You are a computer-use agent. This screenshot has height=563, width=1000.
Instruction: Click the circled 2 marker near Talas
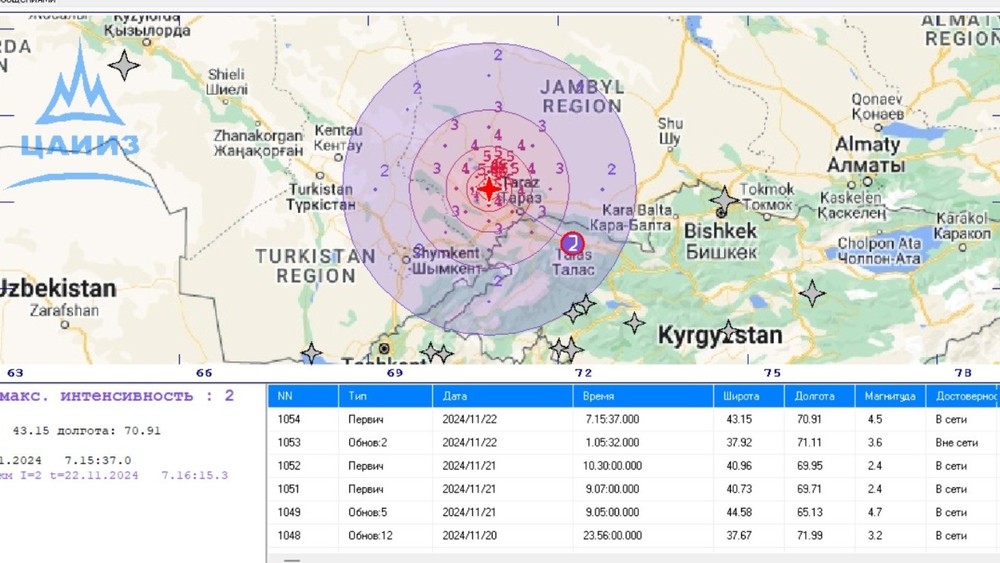click(x=572, y=243)
